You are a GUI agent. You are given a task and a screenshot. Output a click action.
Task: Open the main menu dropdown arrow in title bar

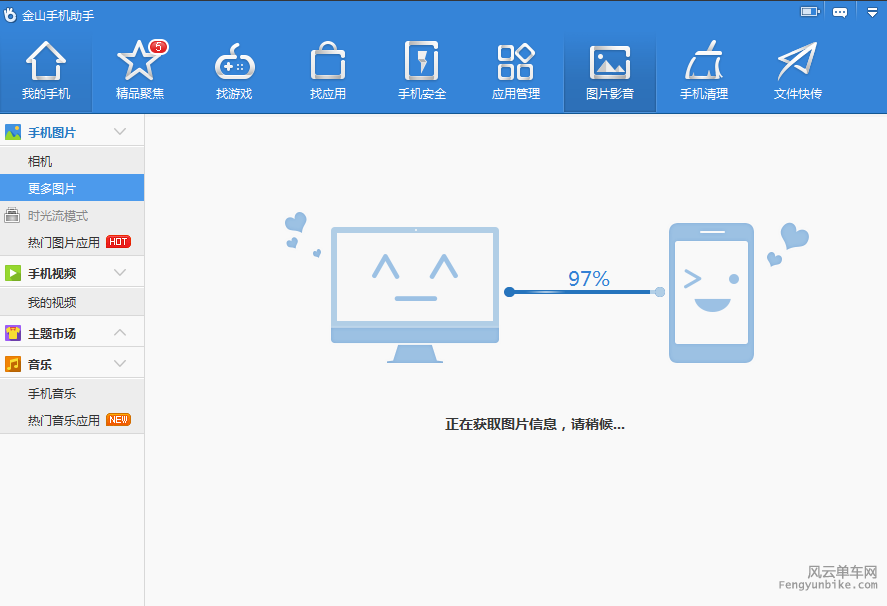tap(872, 12)
